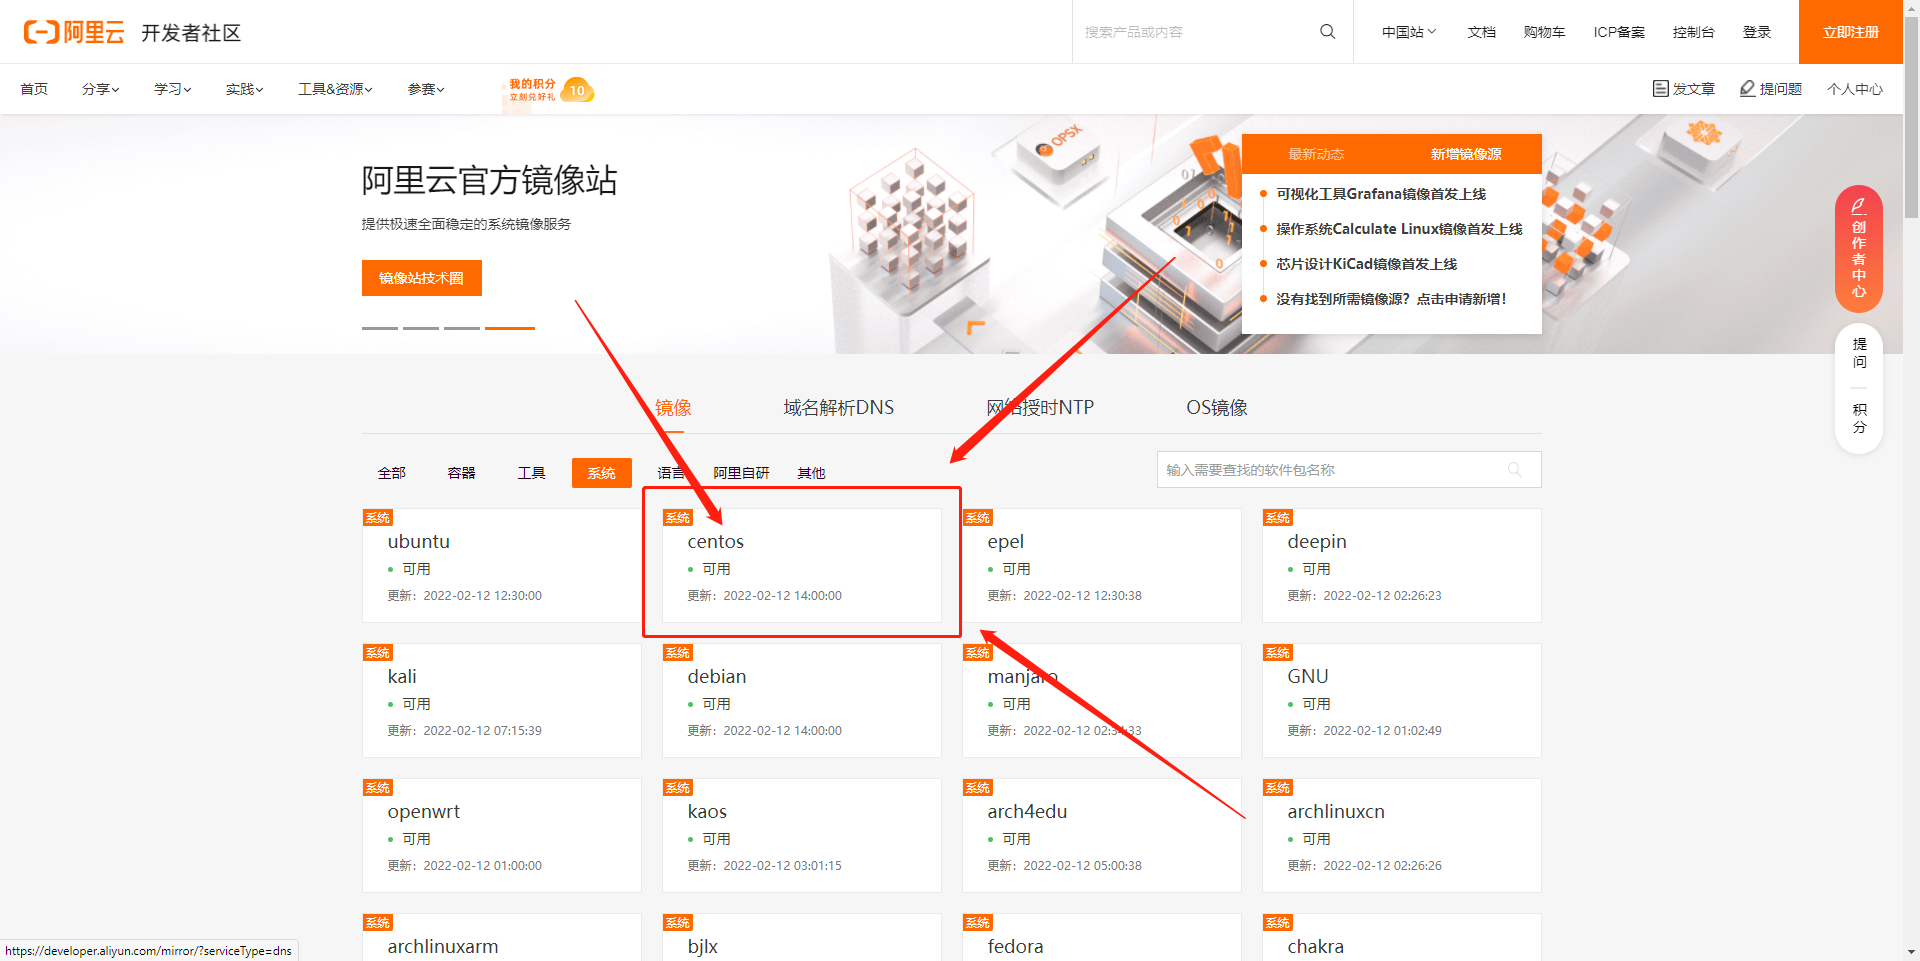Go to 首页 home page
1920x961 pixels.
(x=34, y=89)
